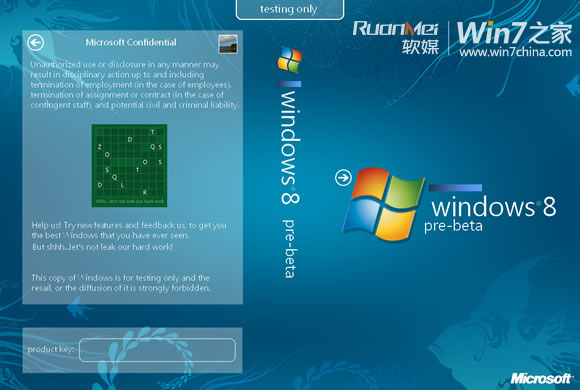Open the user picture thumbnail
Image resolution: width=580 pixels, height=390 pixels.
[x=228, y=44]
